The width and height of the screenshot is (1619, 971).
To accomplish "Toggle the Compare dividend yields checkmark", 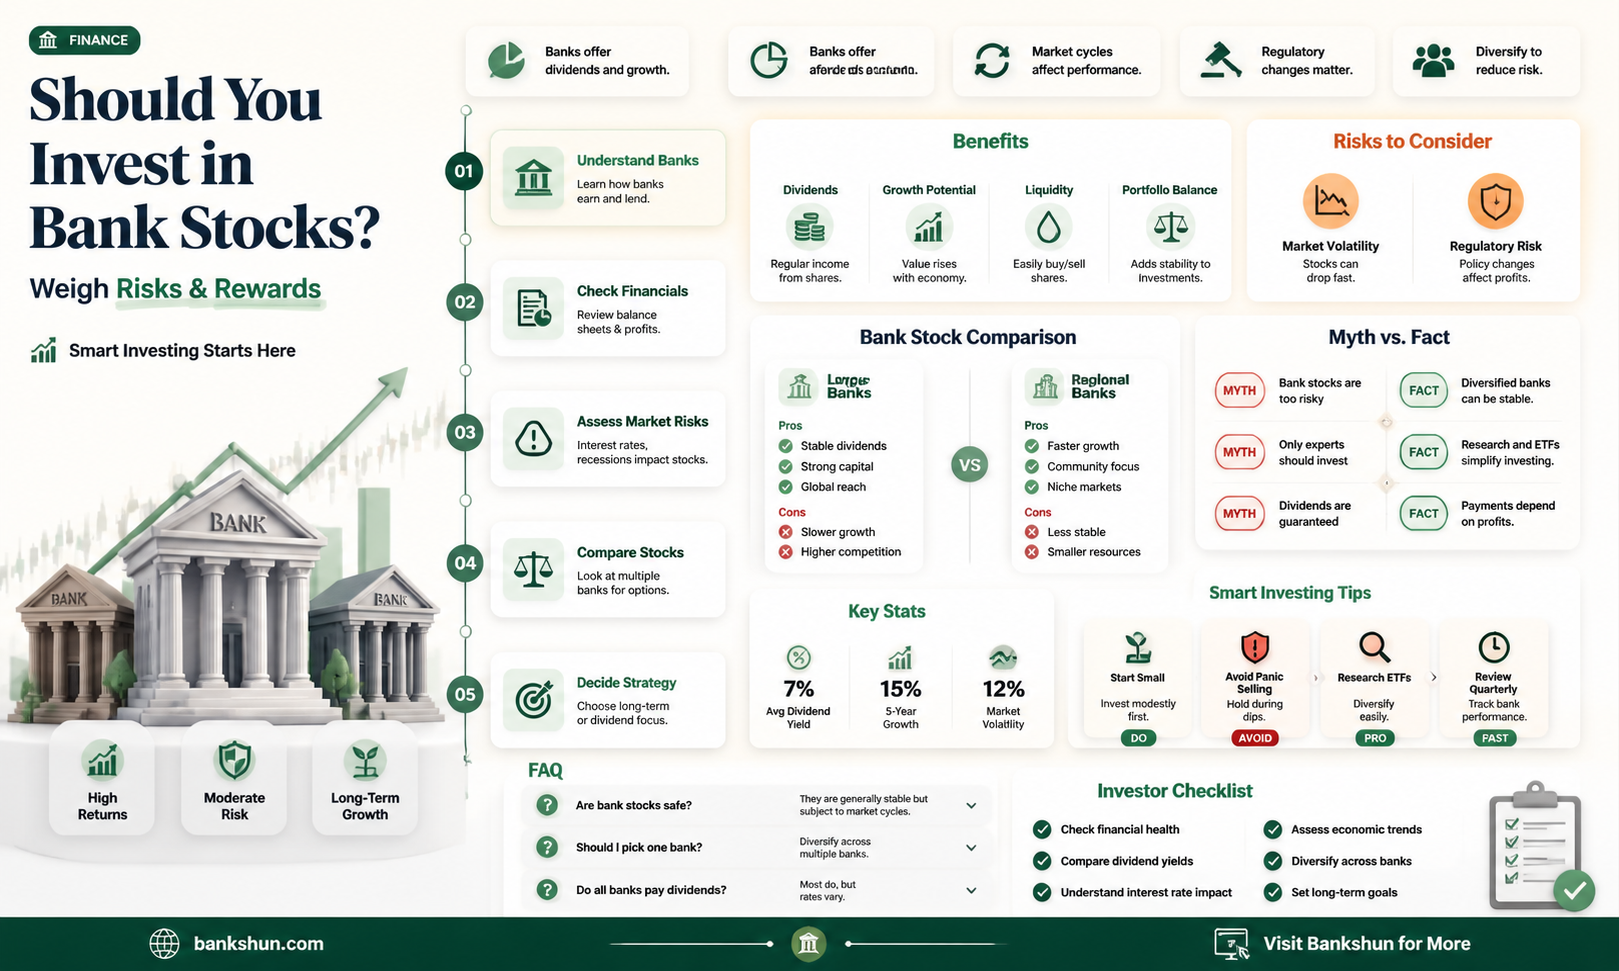I will click(1042, 861).
